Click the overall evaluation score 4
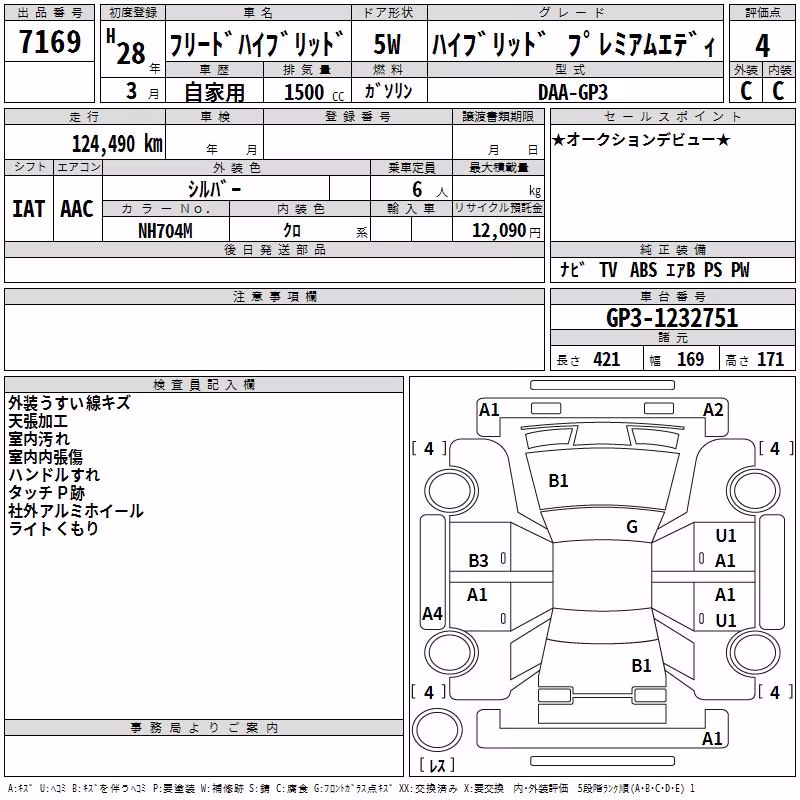 click(x=762, y=45)
